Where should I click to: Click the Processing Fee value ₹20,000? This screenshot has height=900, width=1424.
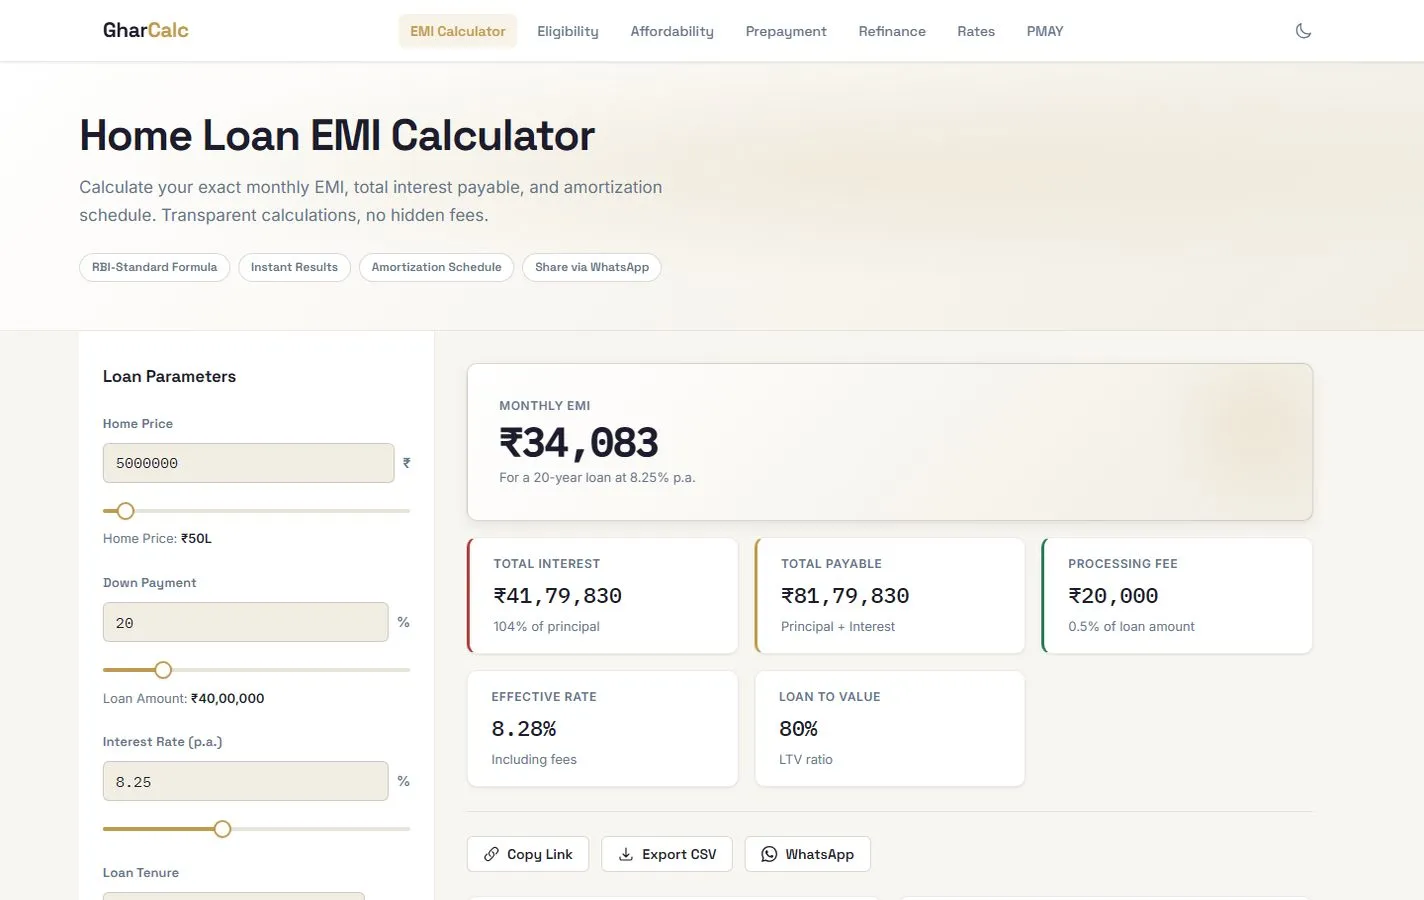(1113, 596)
